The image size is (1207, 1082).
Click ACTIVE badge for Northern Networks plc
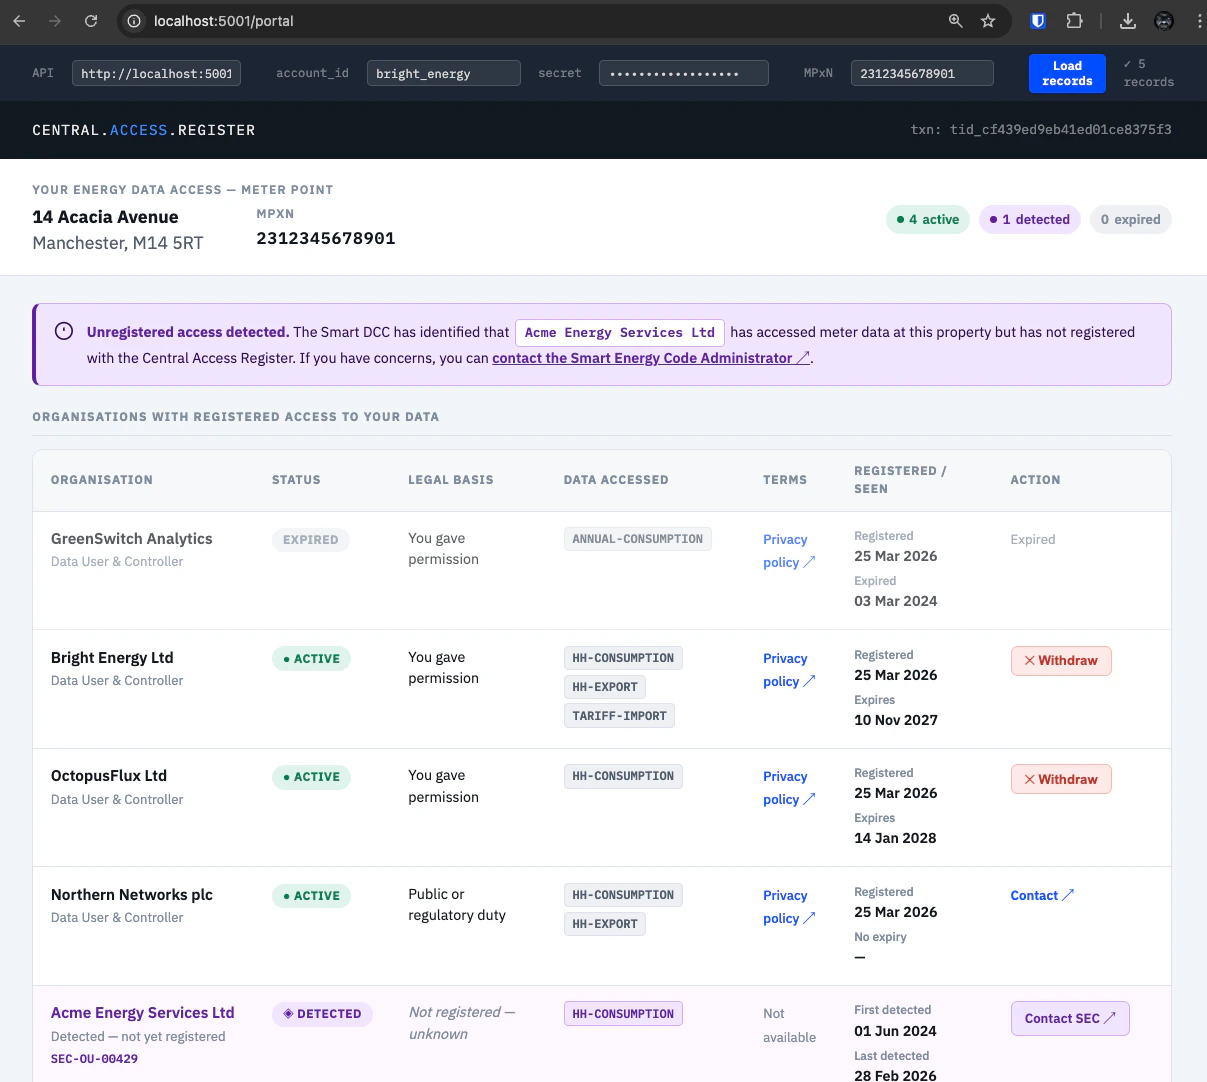(311, 896)
